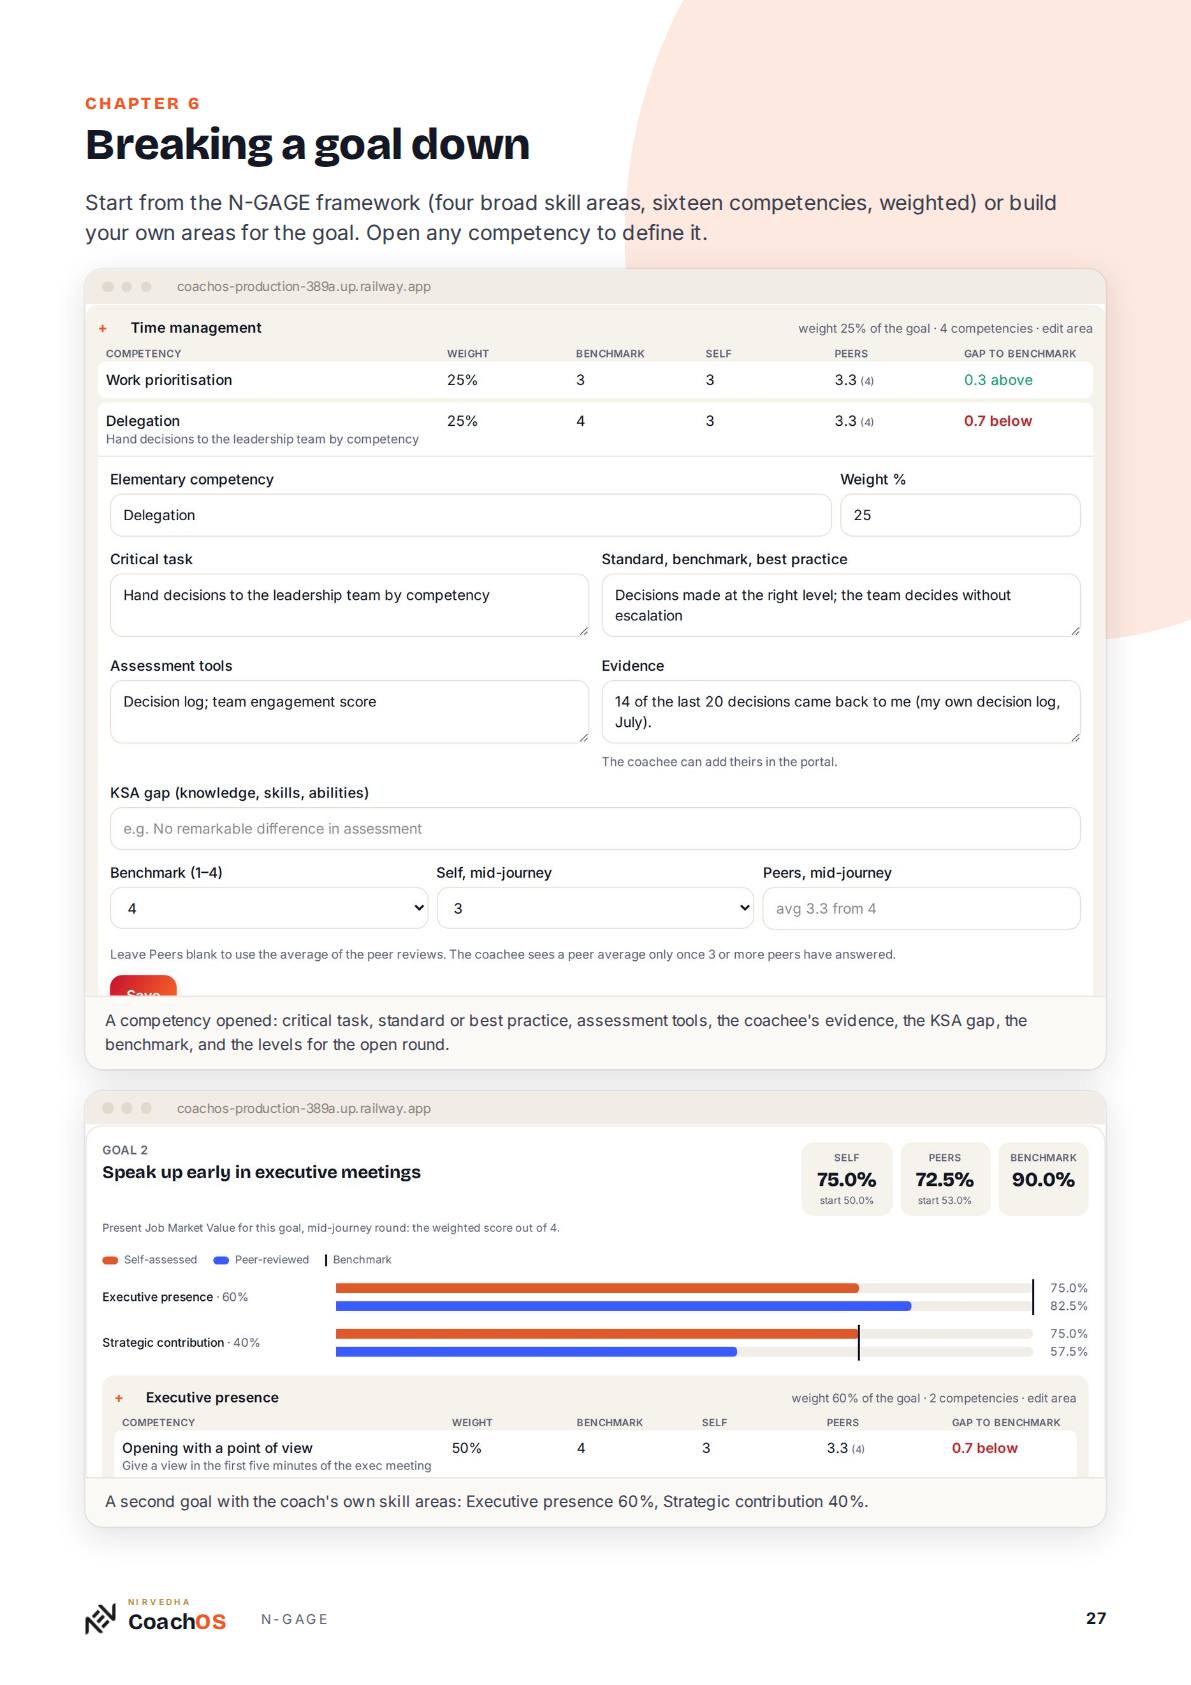The width and height of the screenshot is (1191, 1685).
Task: Open the Self, mid-journey dropdown
Action: [595, 908]
